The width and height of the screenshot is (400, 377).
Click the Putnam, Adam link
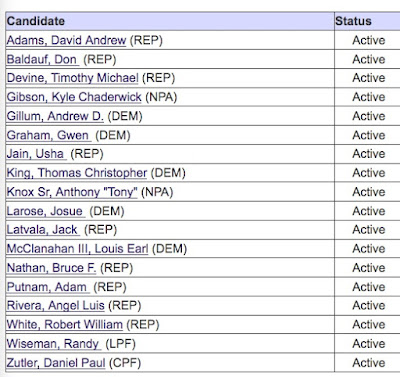coord(48,287)
